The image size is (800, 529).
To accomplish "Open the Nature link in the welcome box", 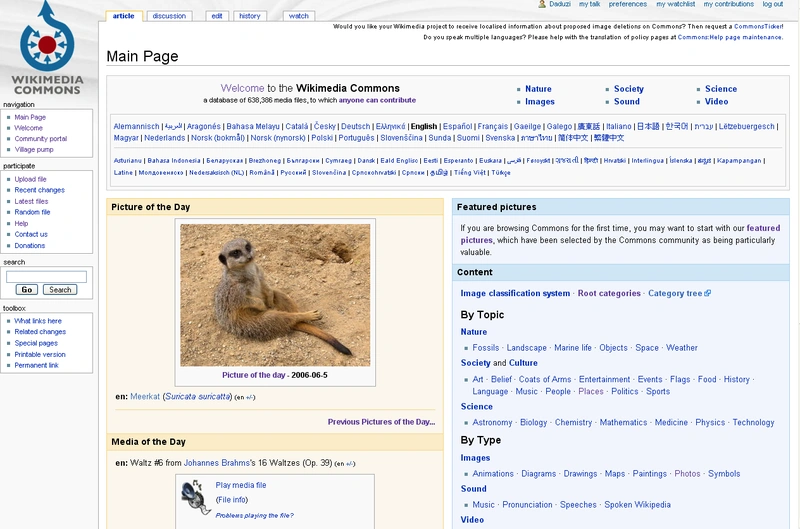I will [x=538, y=89].
